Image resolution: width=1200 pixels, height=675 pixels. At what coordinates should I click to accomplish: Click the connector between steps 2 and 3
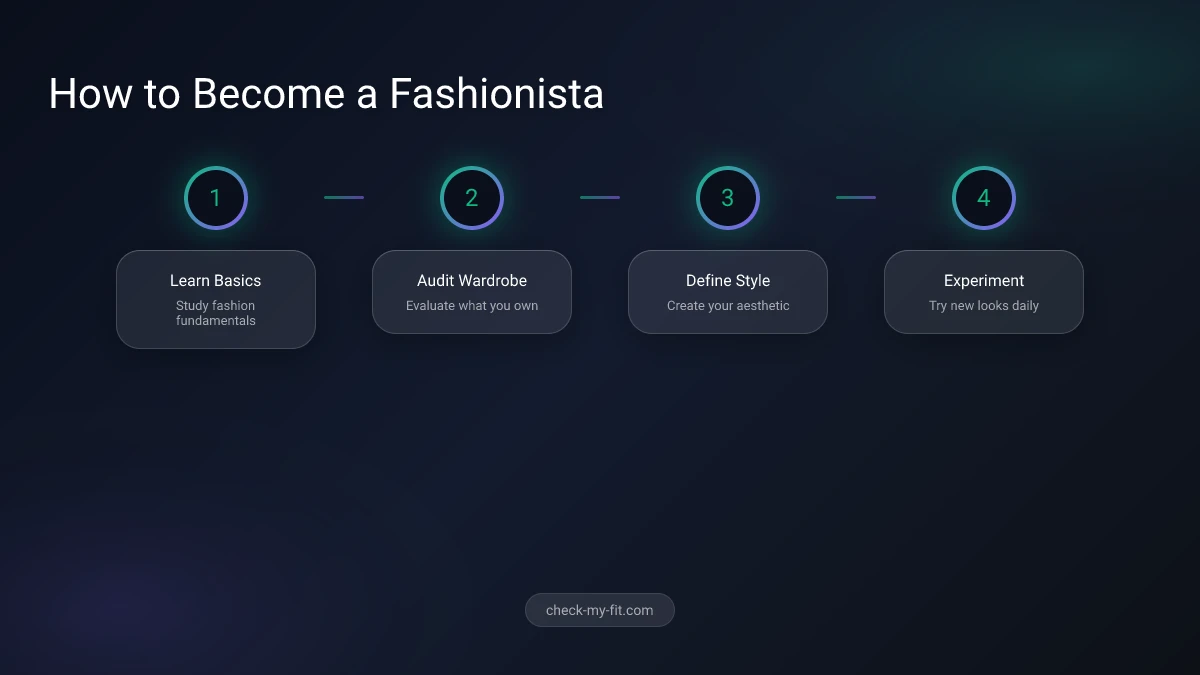coord(600,197)
